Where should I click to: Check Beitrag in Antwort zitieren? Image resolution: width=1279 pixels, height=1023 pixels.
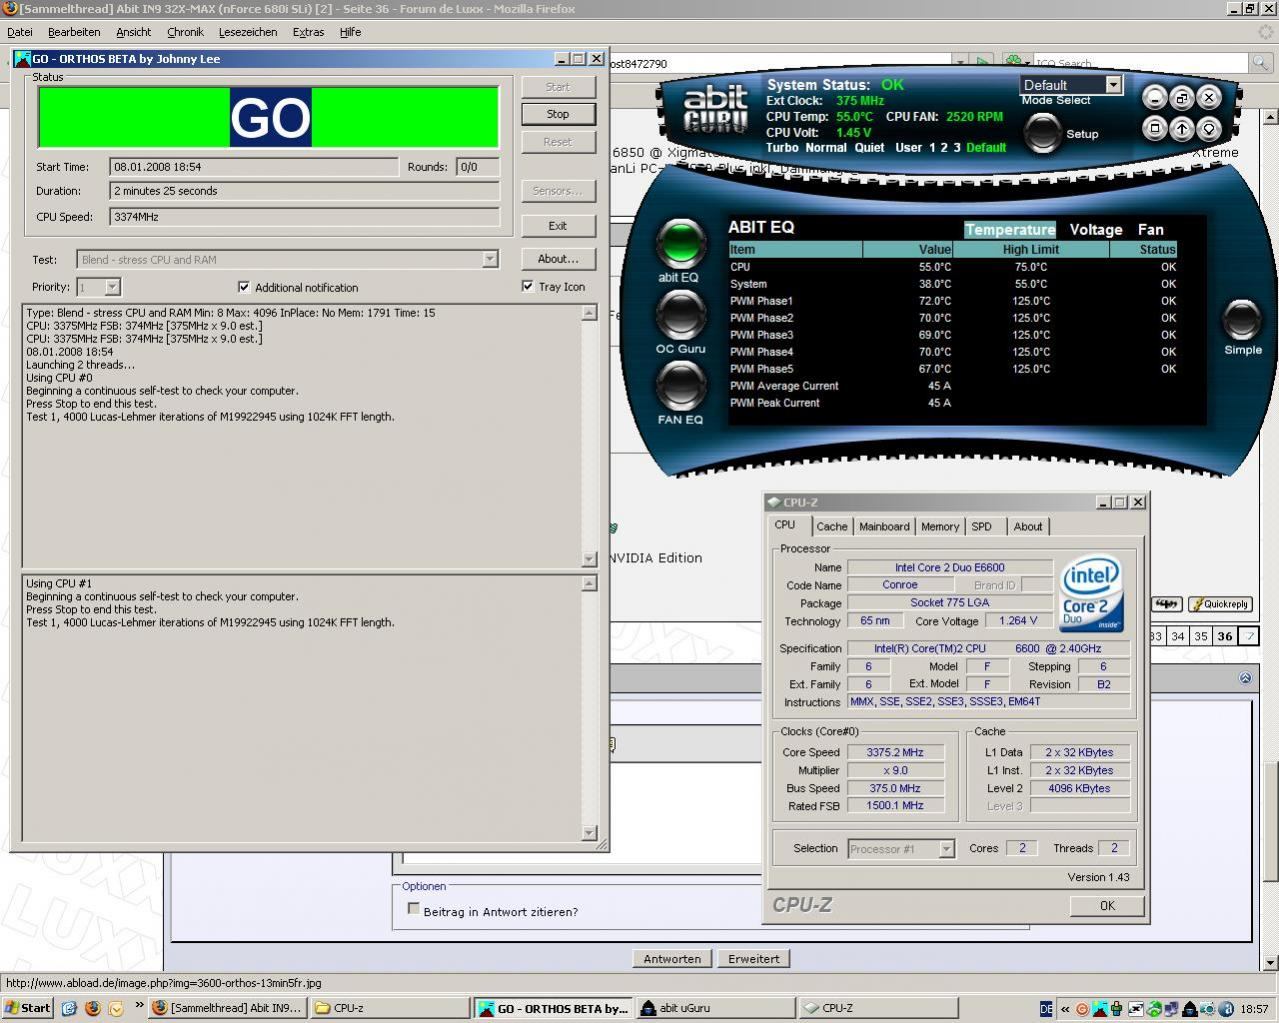[x=413, y=909]
